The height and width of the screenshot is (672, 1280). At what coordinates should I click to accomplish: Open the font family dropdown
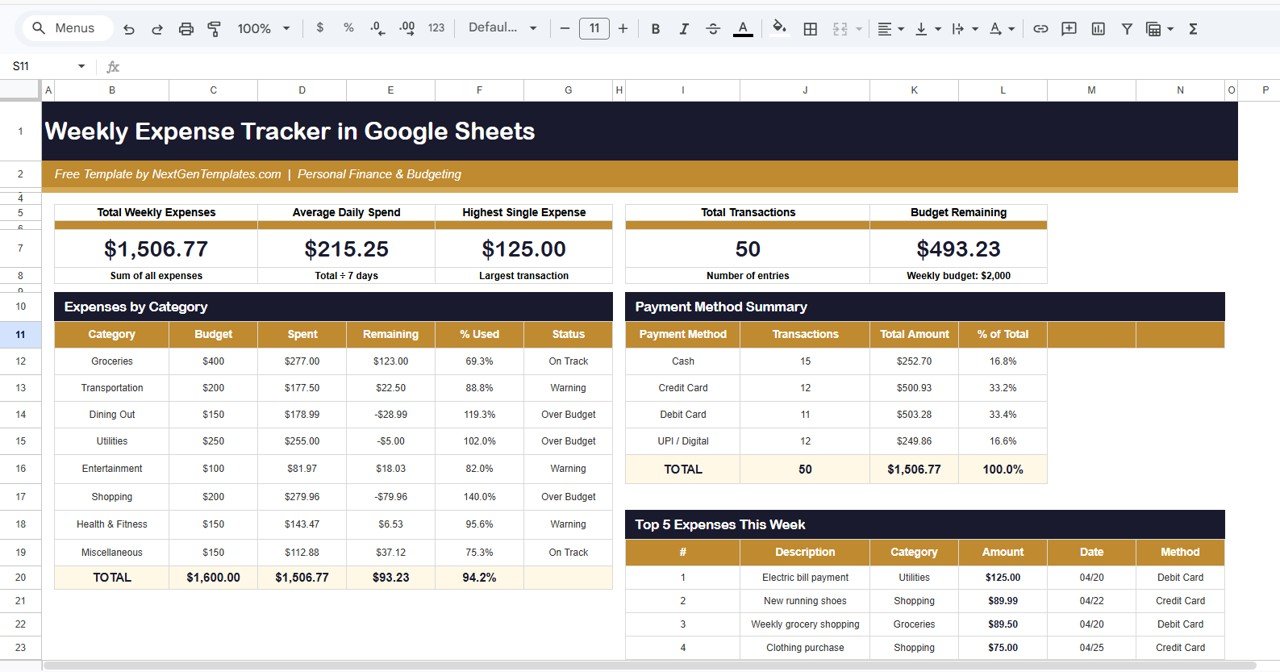pyautogui.click(x=502, y=28)
